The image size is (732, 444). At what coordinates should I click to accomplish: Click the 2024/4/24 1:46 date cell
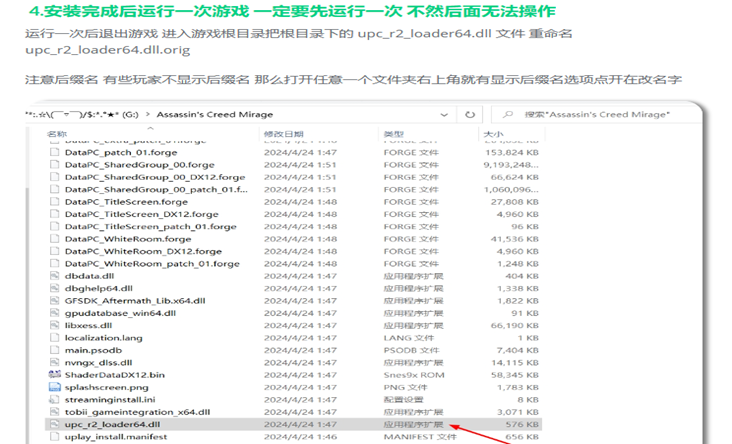coord(300,437)
